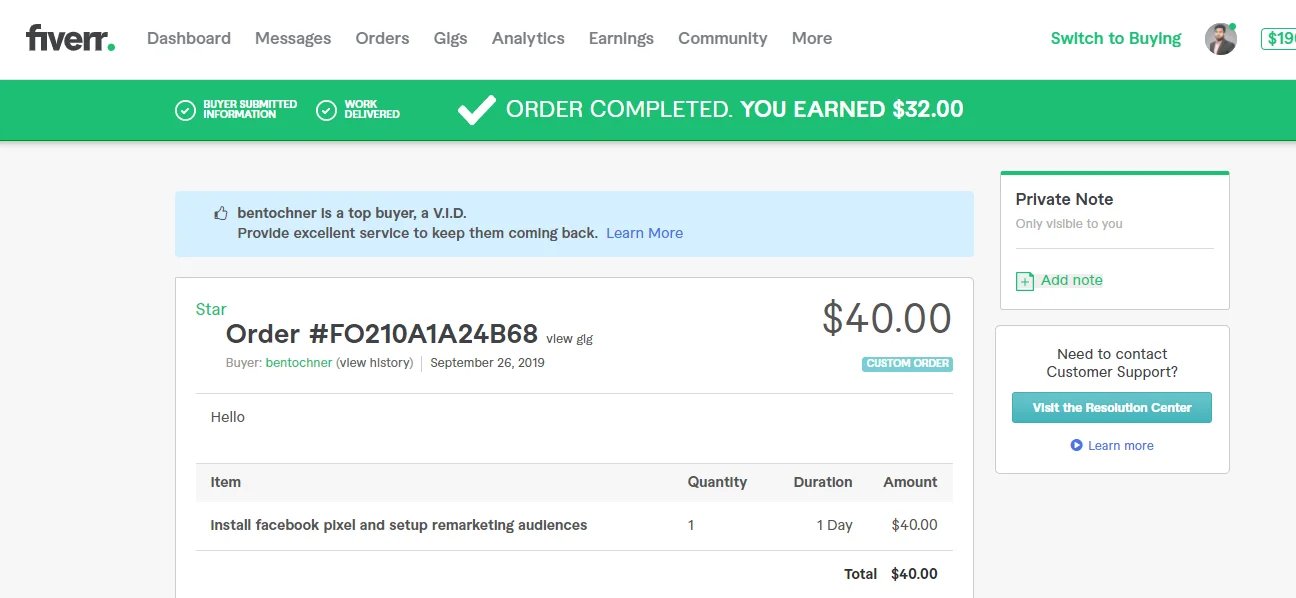The height and width of the screenshot is (598, 1296).
Task: Click the Add note plus icon
Action: [x=1025, y=281]
